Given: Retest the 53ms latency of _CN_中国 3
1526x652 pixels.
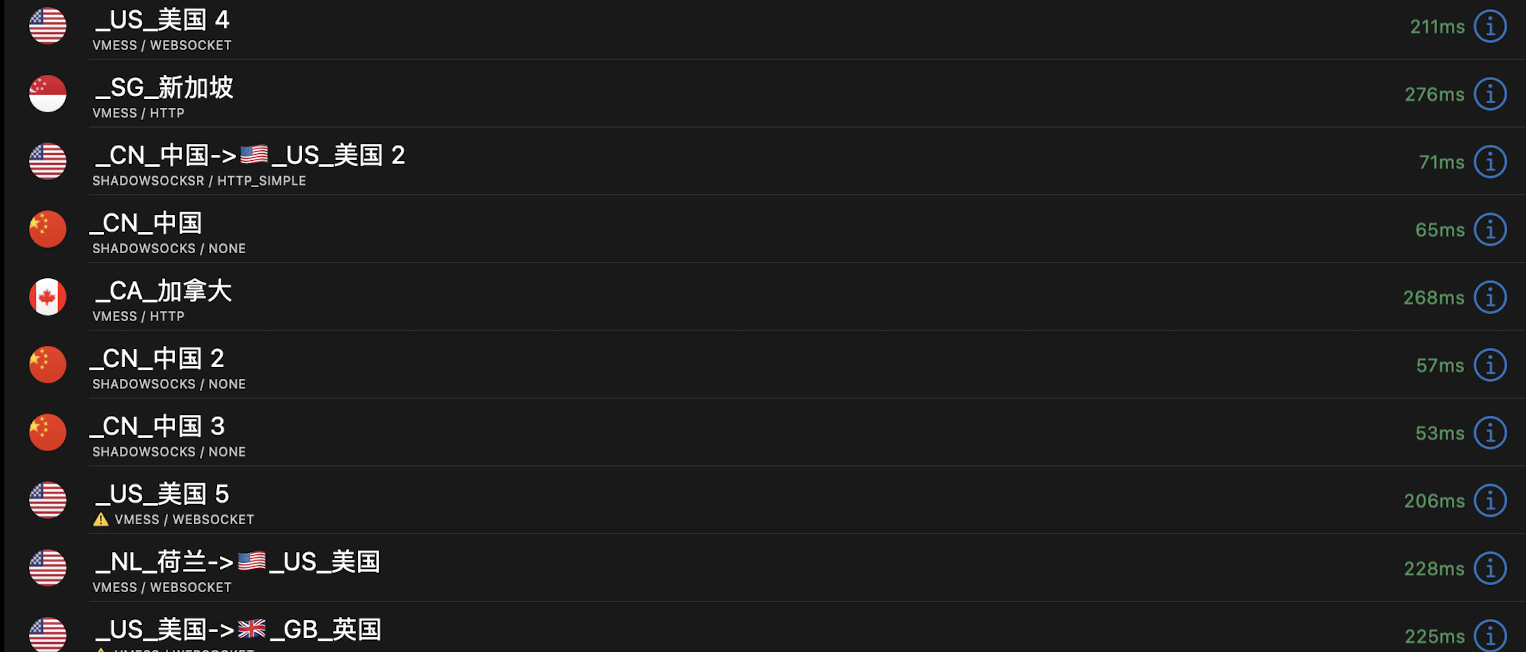Looking at the screenshot, I should pyautogui.click(x=1440, y=433).
